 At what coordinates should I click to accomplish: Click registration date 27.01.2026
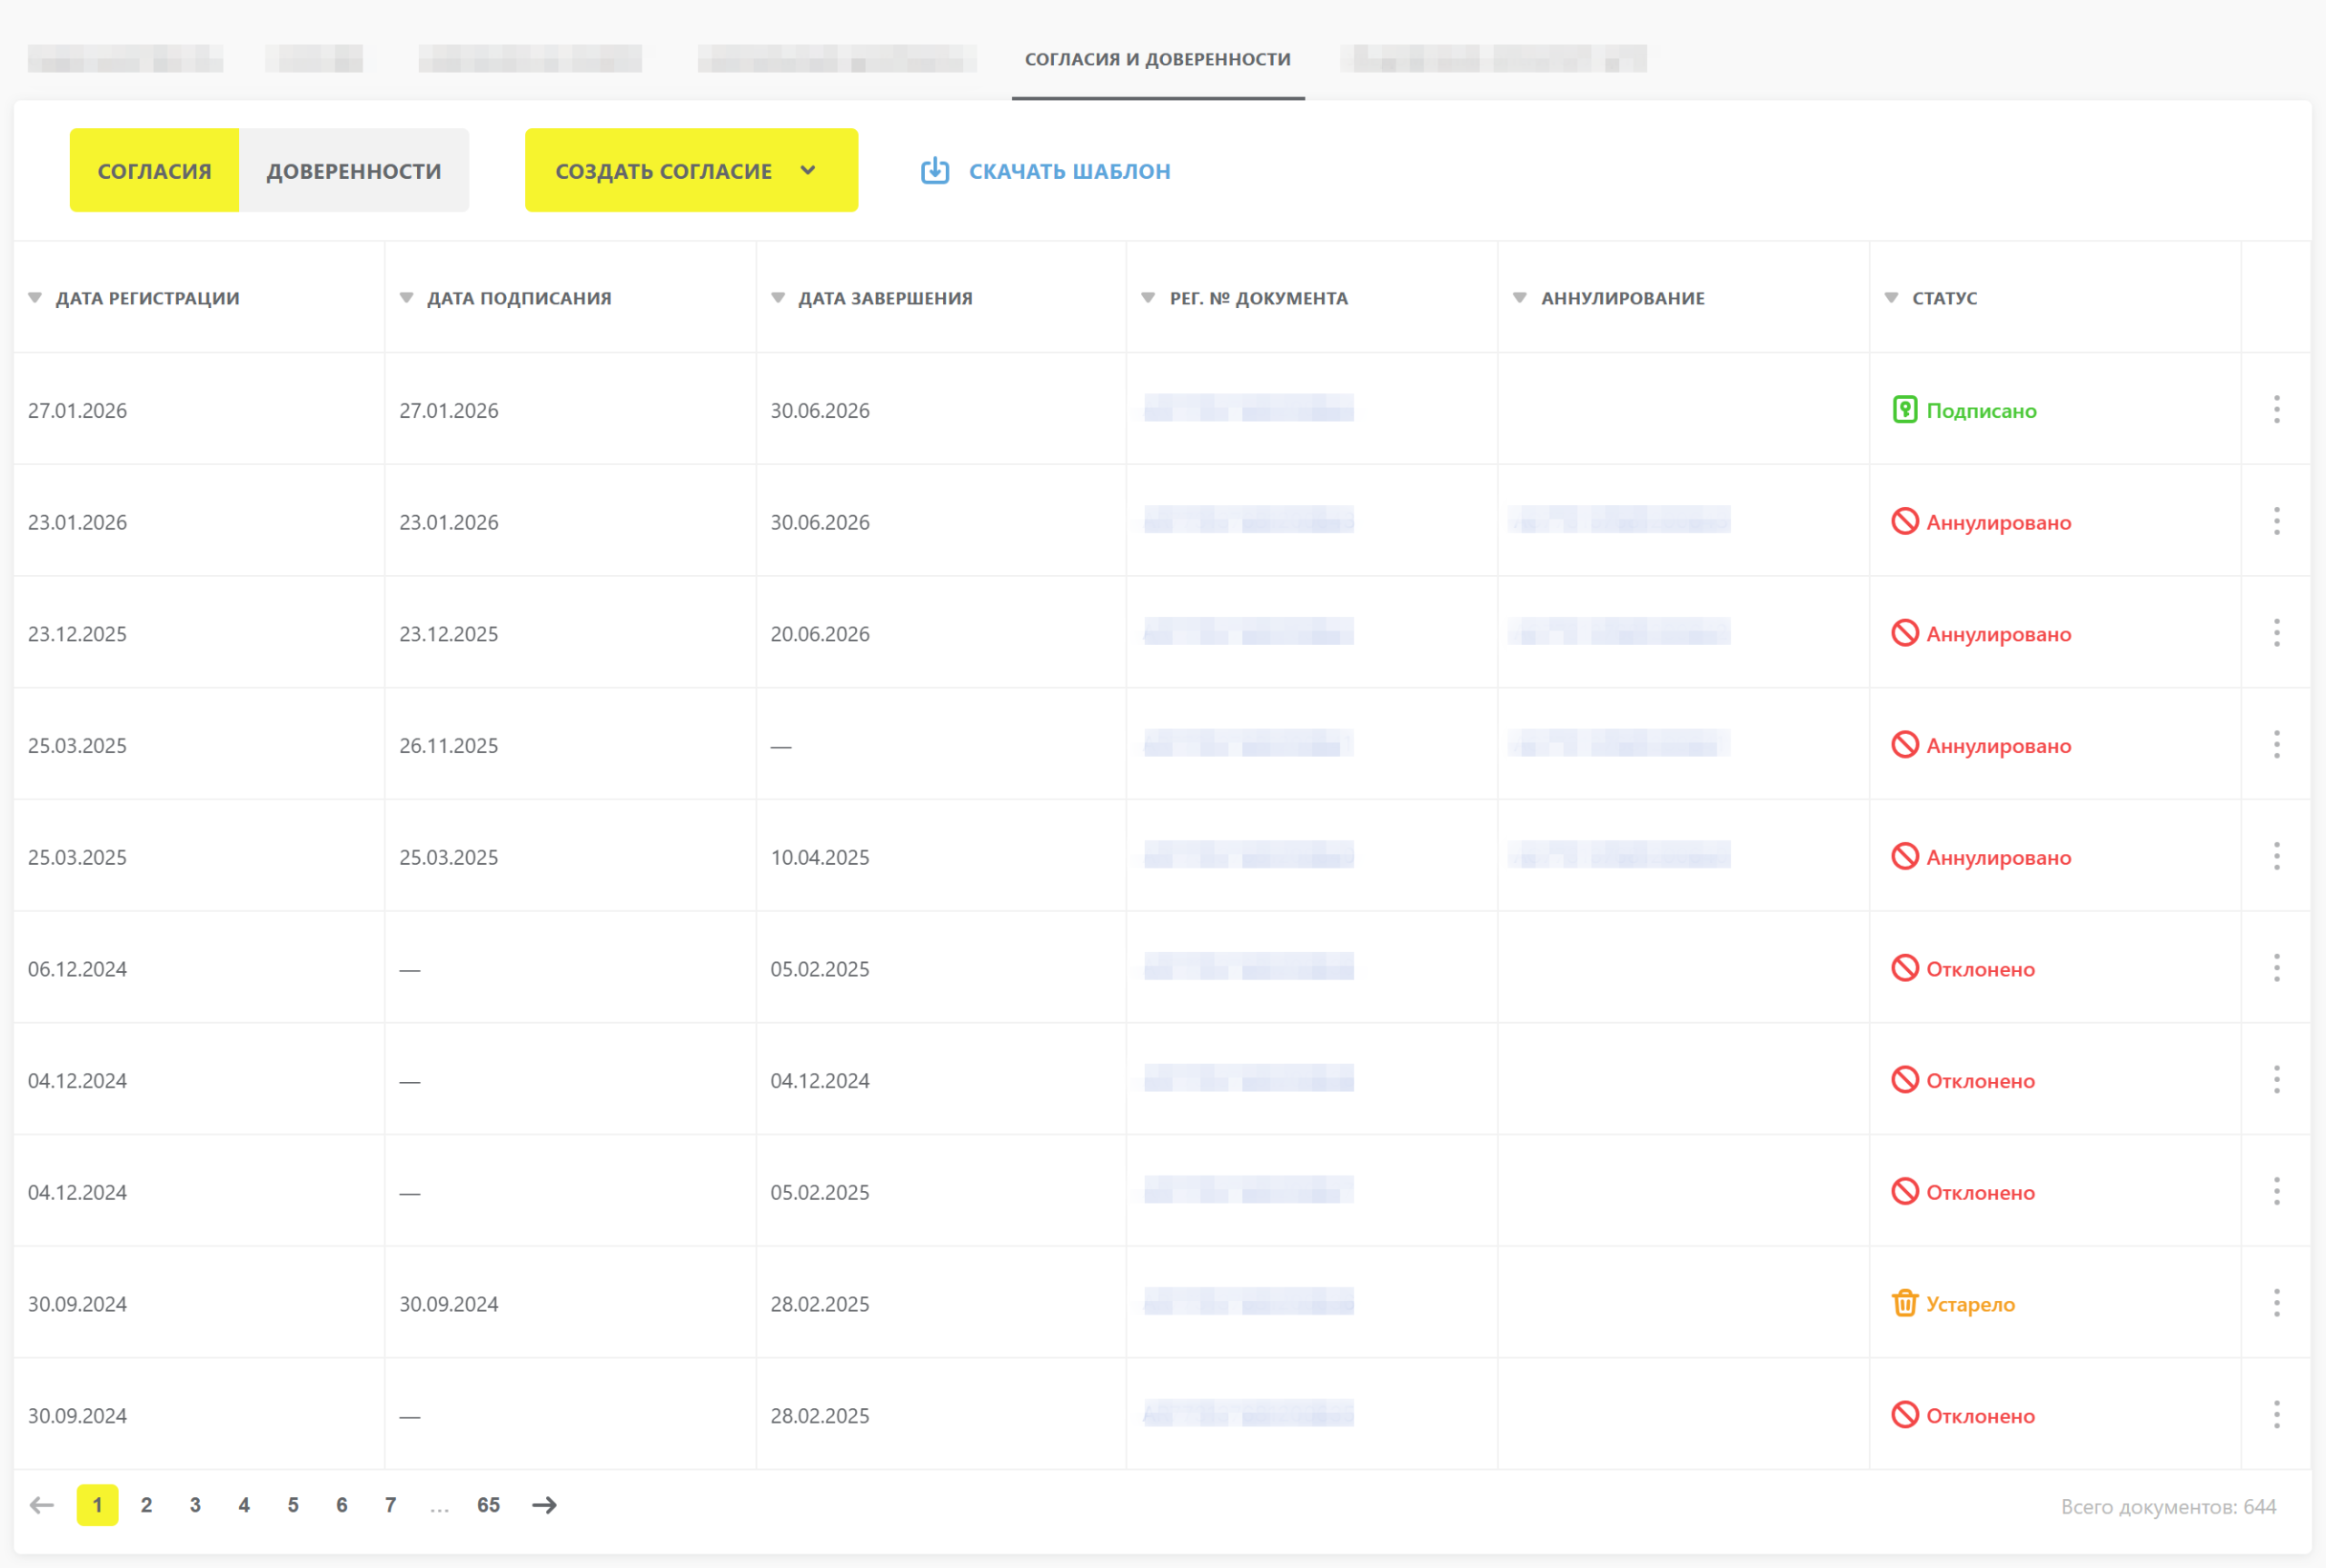(77, 411)
